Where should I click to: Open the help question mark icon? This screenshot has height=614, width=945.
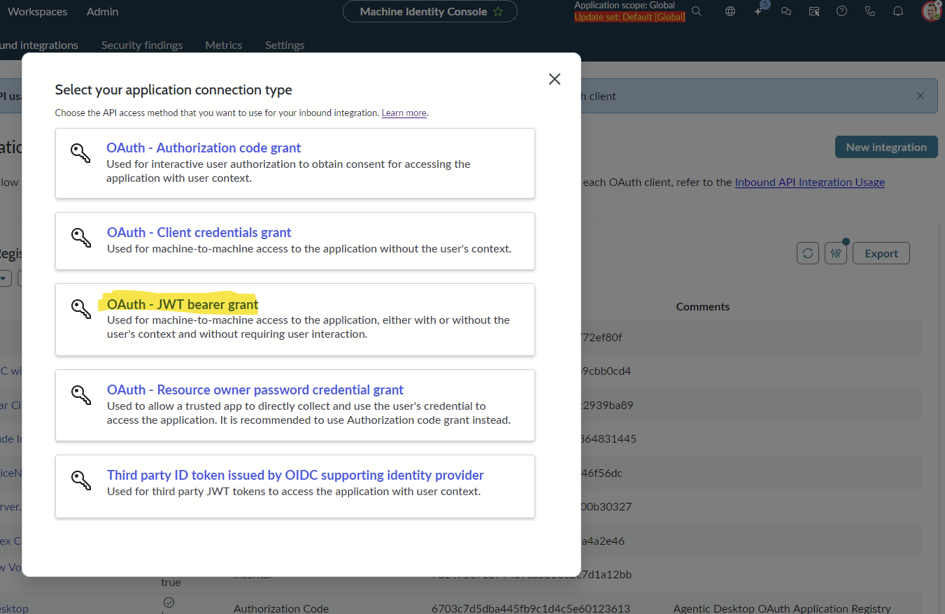[842, 11]
